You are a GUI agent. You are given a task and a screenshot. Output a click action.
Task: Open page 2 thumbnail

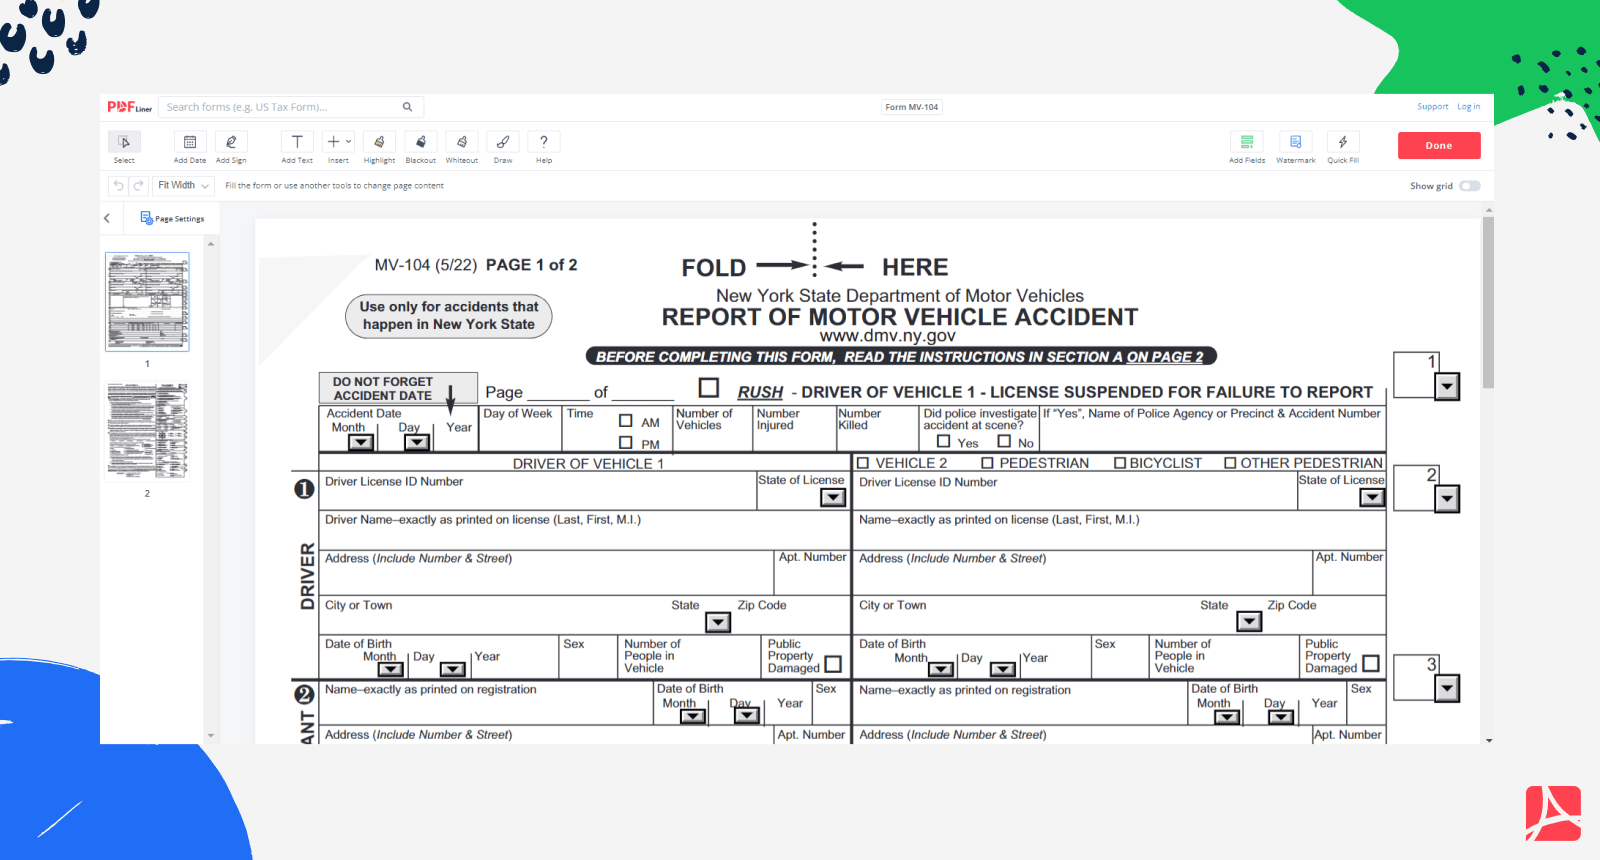[147, 431]
